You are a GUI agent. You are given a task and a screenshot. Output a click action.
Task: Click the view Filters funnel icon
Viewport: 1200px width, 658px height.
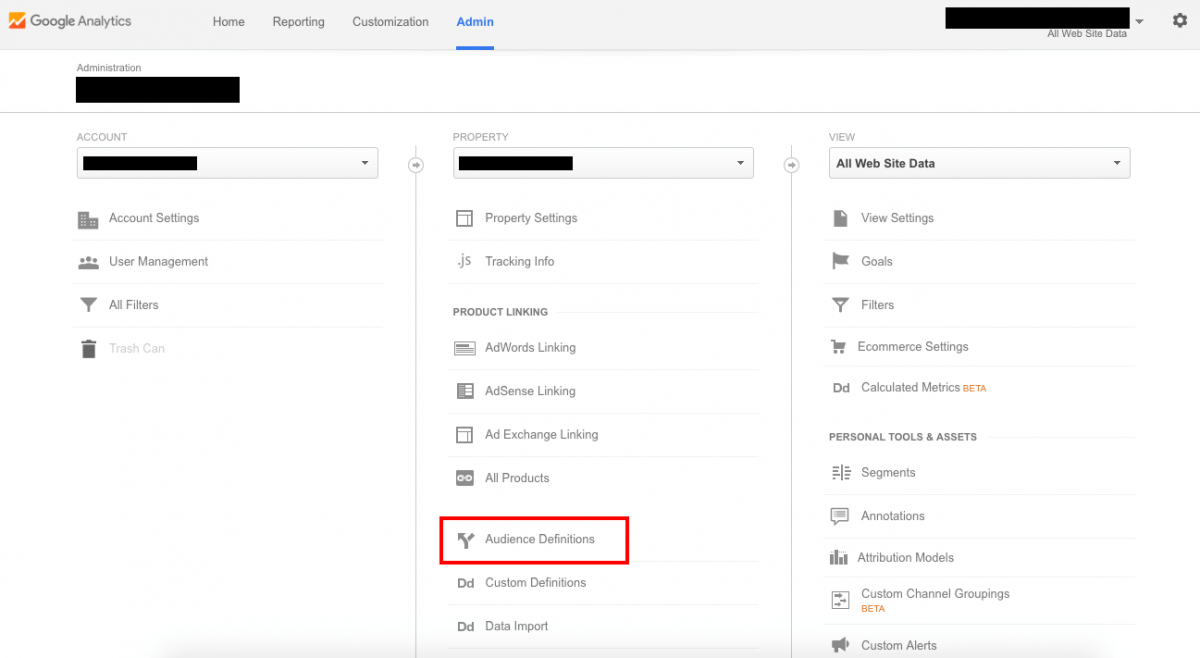click(x=840, y=305)
